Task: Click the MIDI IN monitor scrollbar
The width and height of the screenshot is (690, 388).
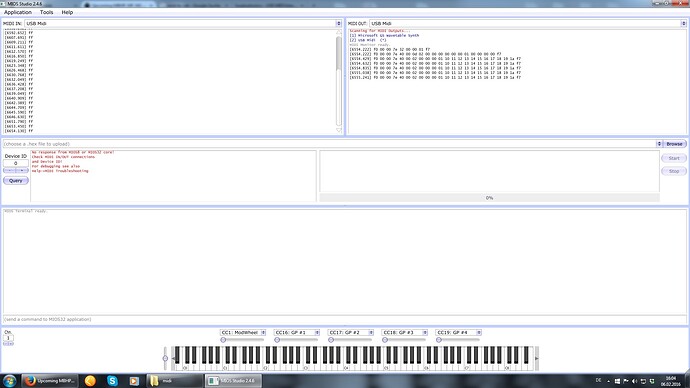Action: (x=339, y=81)
